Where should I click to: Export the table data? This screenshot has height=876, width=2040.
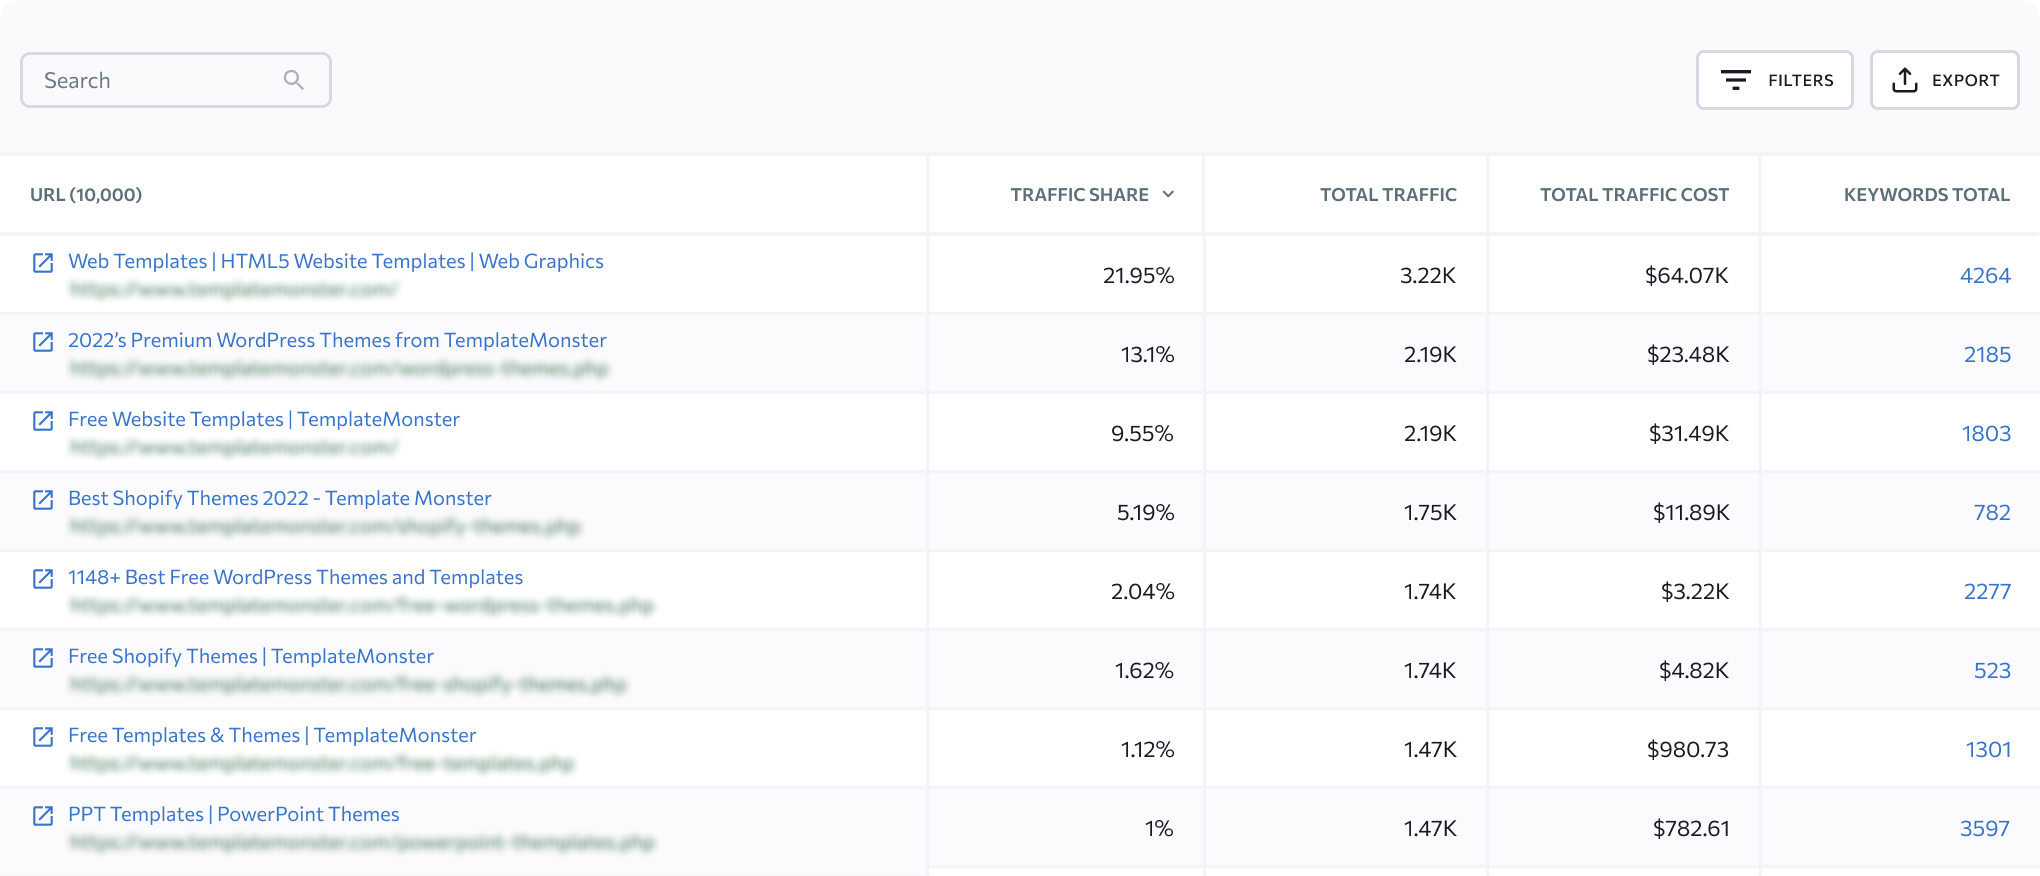click(x=1945, y=80)
